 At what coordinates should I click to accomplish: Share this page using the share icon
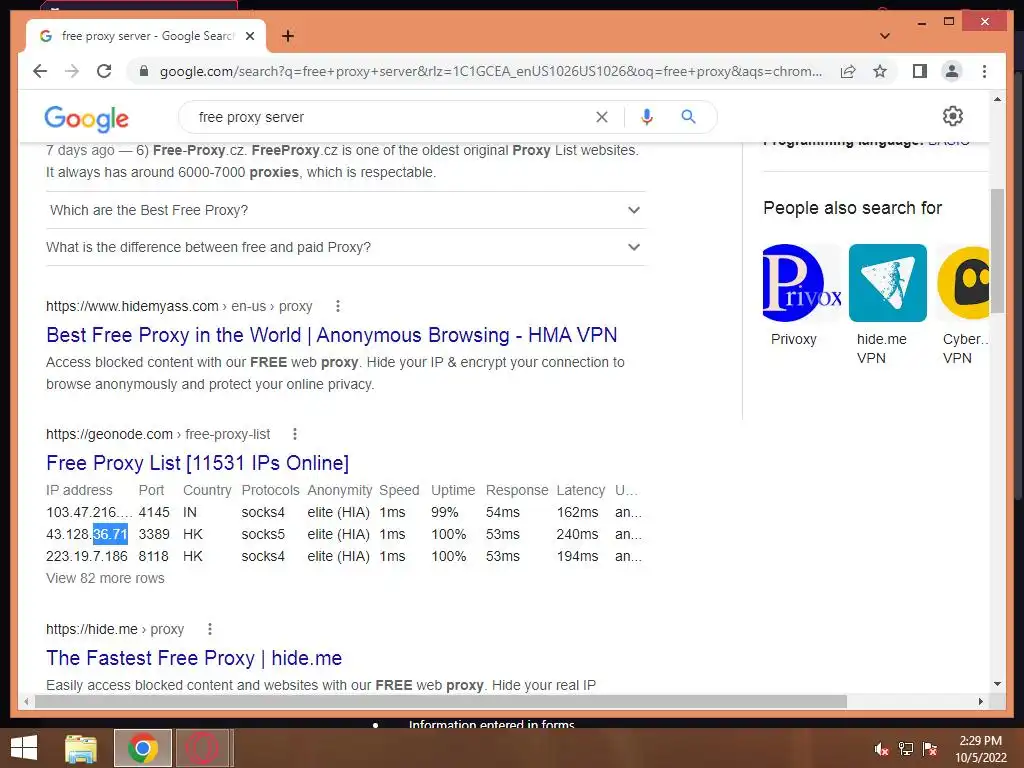848,71
